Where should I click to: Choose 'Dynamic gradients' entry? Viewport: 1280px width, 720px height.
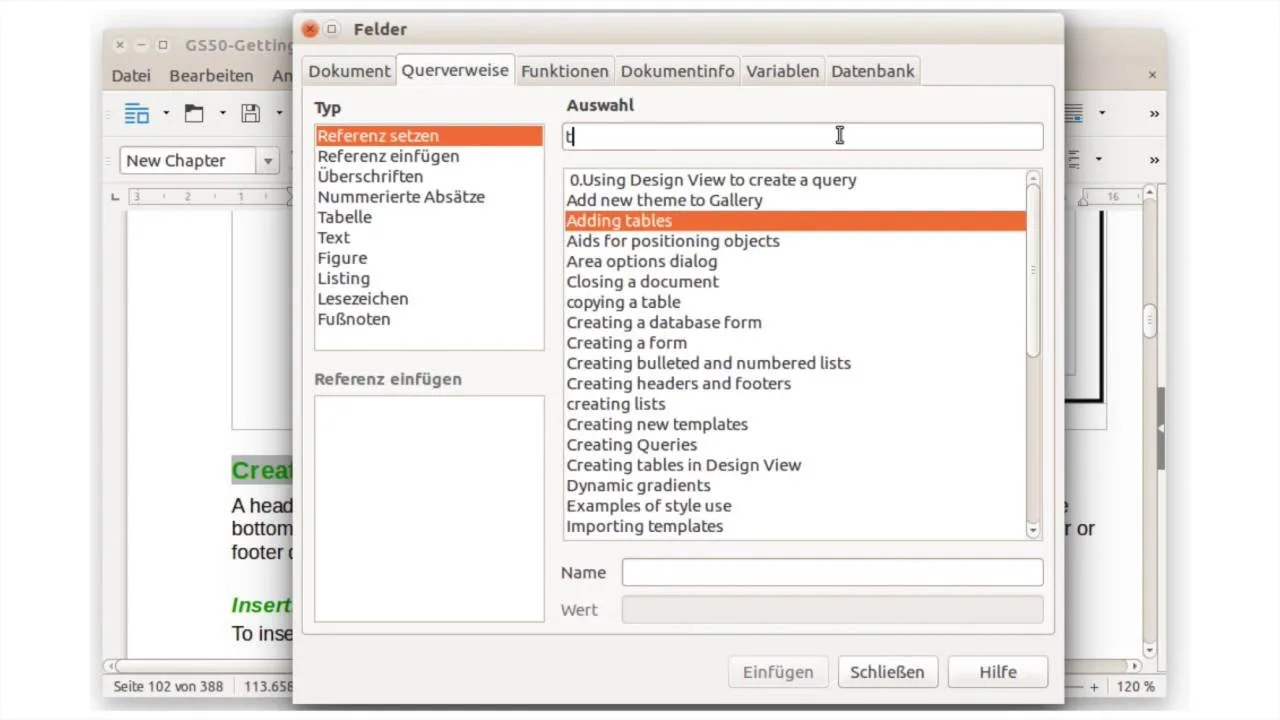pyautogui.click(x=795, y=485)
